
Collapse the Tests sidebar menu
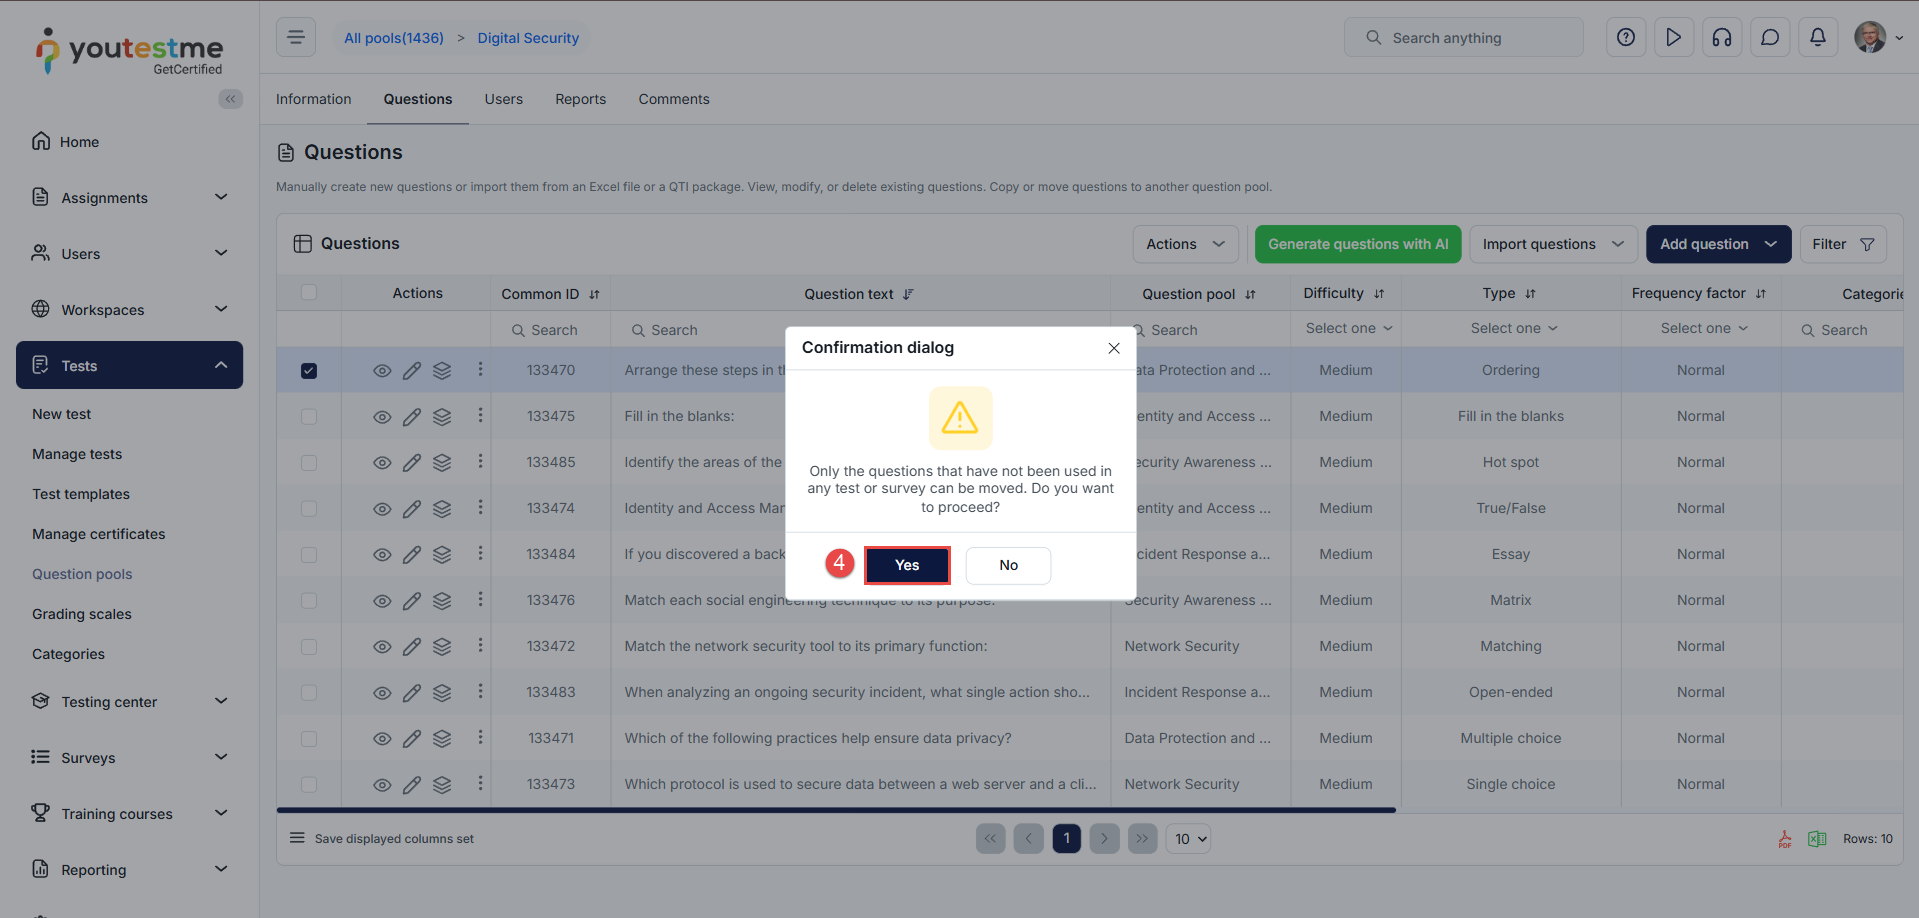pyautogui.click(x=130, y=365)
